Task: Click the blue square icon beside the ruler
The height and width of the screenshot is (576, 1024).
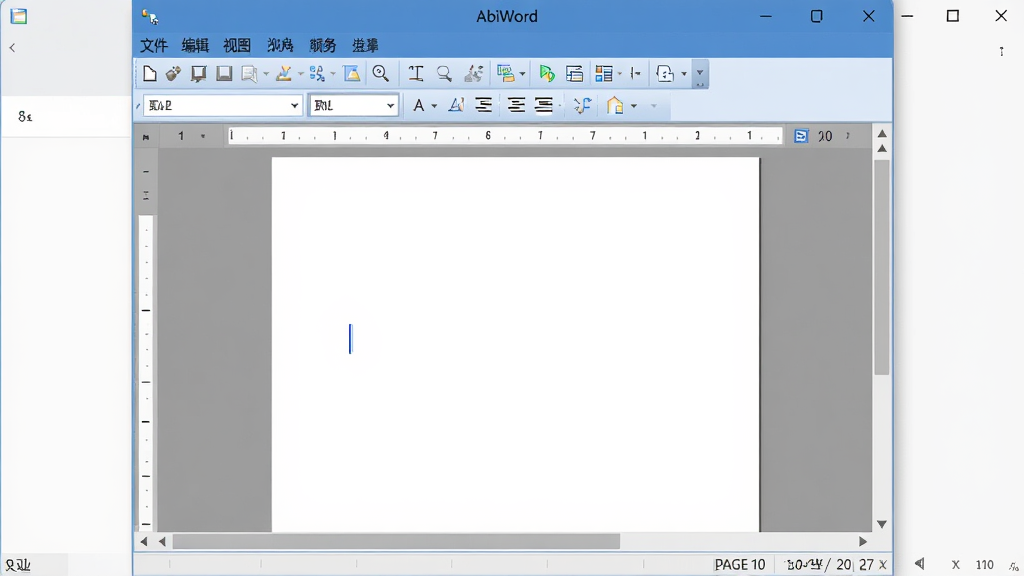Action: pyautogui.click(x=801, y=136)
